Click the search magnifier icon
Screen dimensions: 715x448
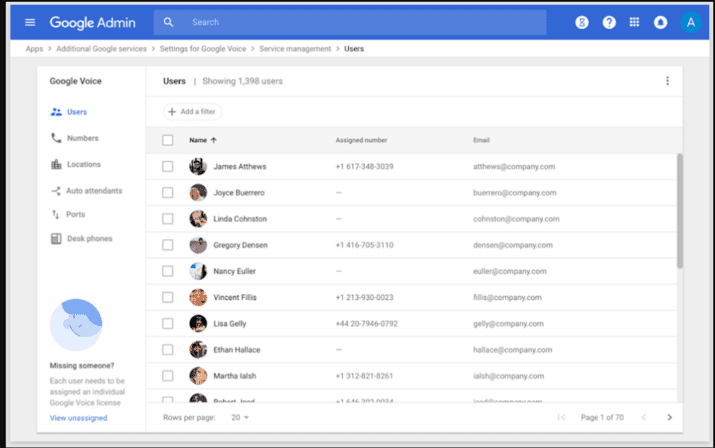point(168,22)
